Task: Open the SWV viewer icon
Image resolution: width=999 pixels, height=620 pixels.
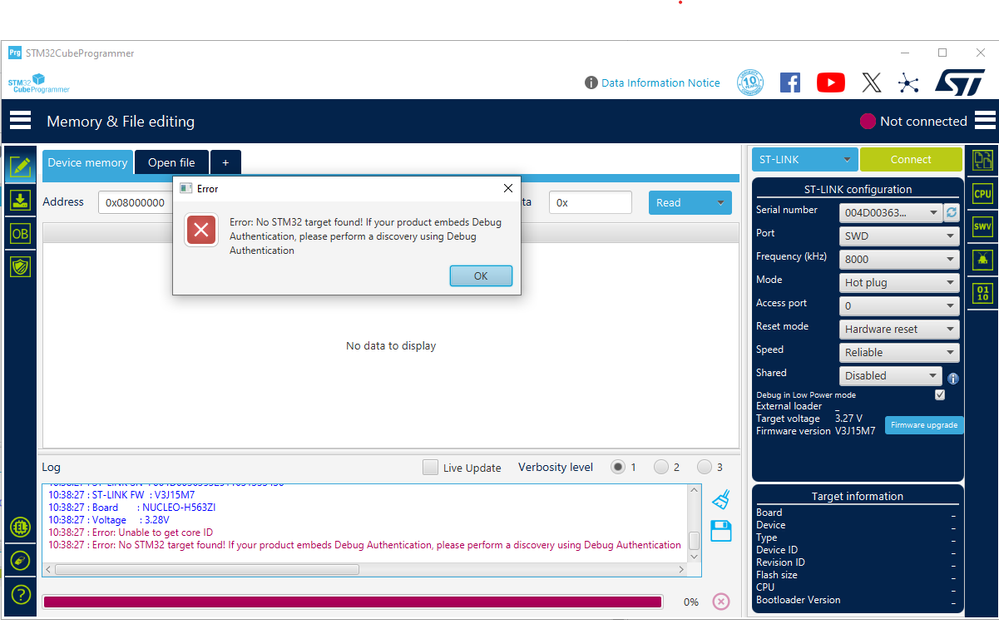Action: (x=982, y=226)
